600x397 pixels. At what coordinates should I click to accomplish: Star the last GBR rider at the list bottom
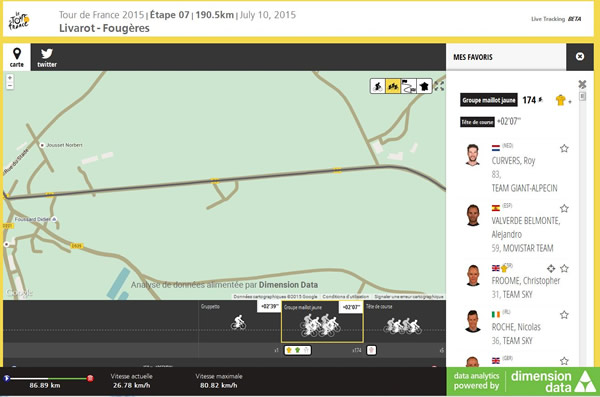click(x=564, y=361)
